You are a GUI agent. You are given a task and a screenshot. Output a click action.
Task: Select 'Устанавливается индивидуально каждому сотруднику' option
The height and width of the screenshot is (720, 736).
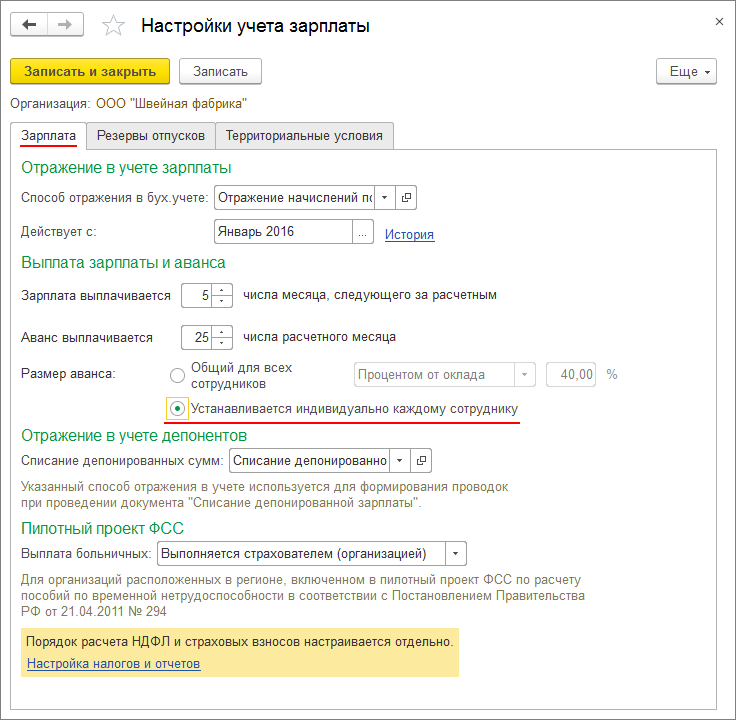177,409
